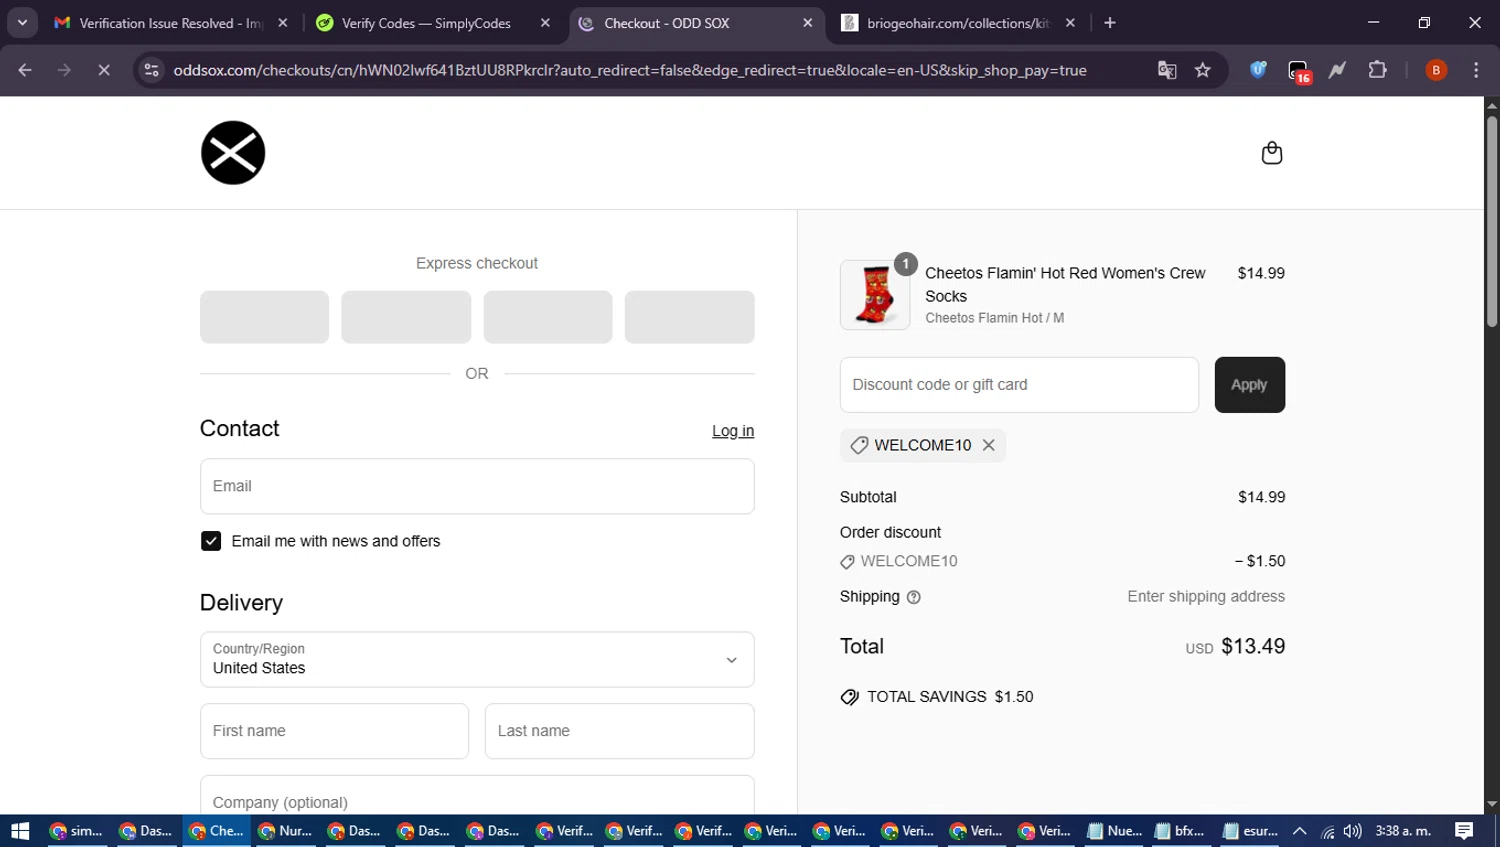1500x847 pixels.
Task: Click the Last name field
Action: click(x=619, y=731)
